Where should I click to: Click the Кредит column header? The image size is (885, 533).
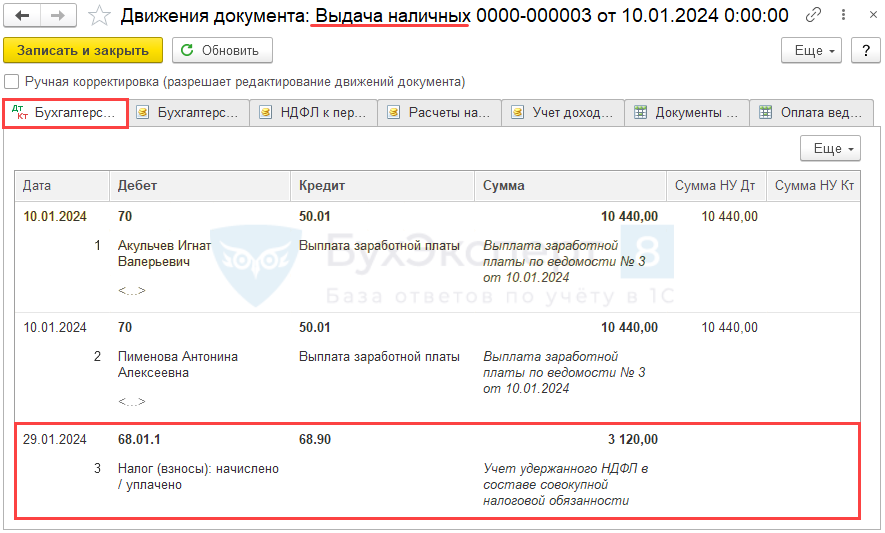(x=382, y=186)
